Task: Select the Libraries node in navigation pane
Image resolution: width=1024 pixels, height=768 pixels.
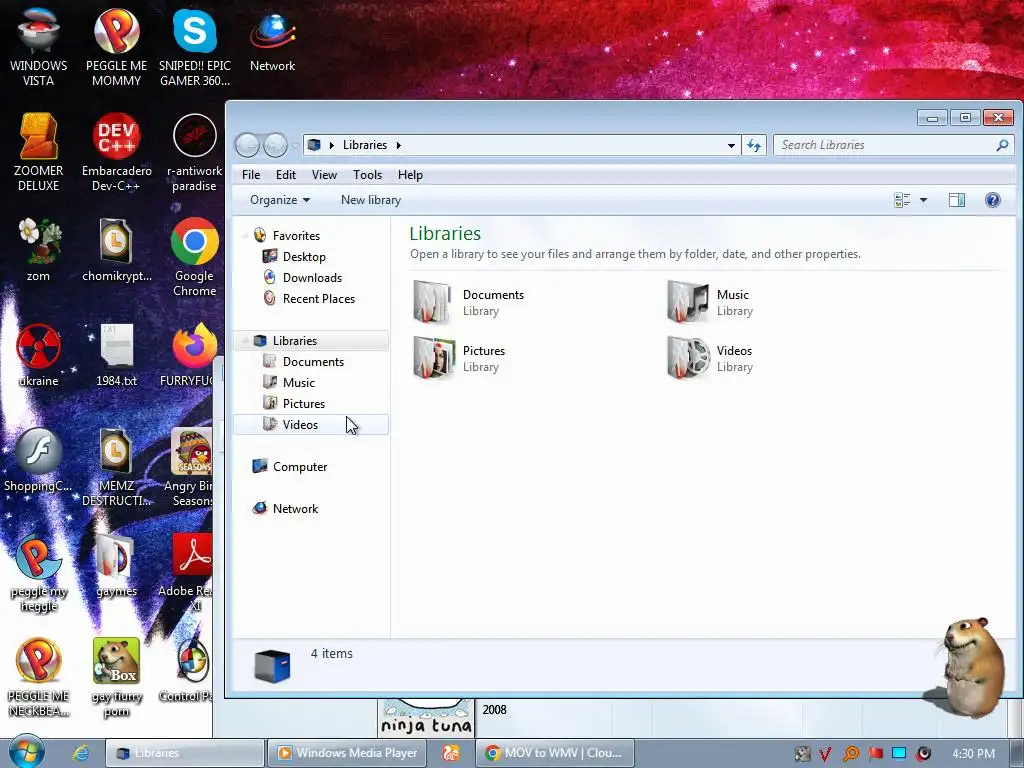Action: [x=311, y=340]
